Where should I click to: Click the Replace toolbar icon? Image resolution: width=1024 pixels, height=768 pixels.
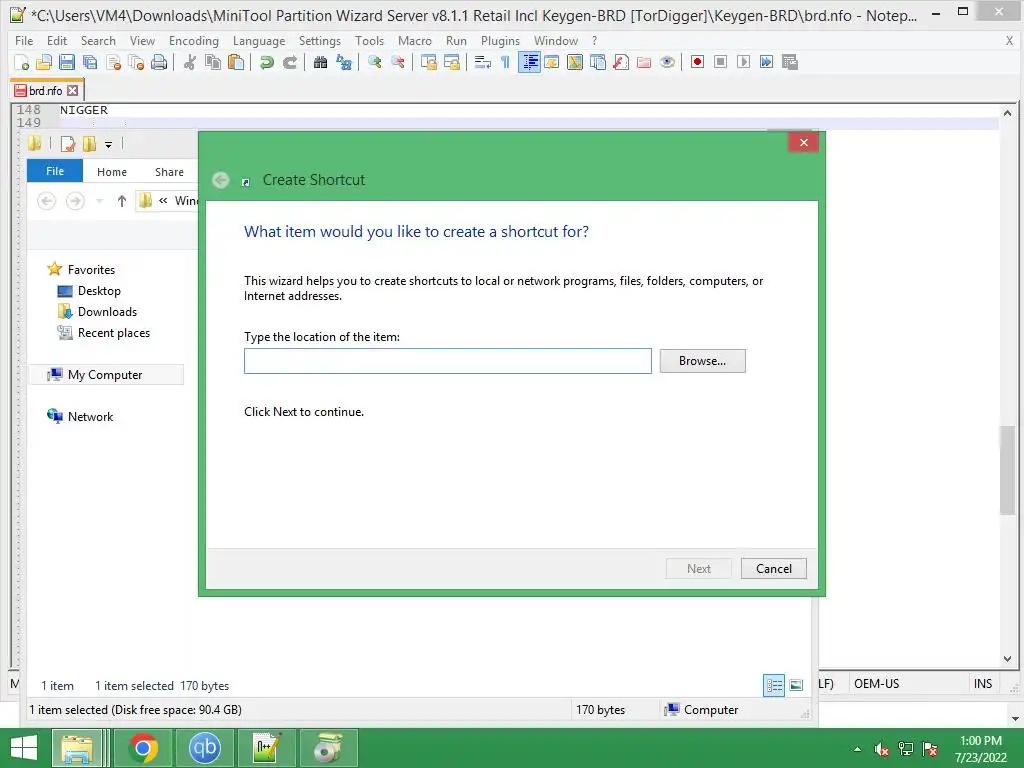point(344,62)
